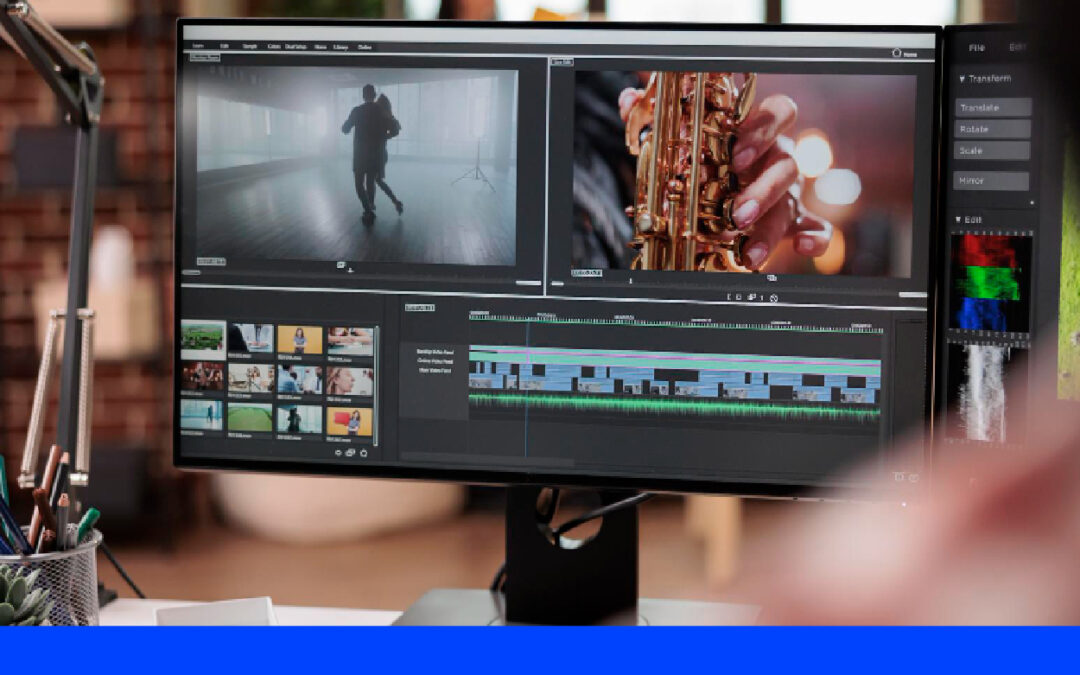The height and width of the screenshot is (675, 1080).
Task: Select the green audio waveform track
Action: (674, 406)
